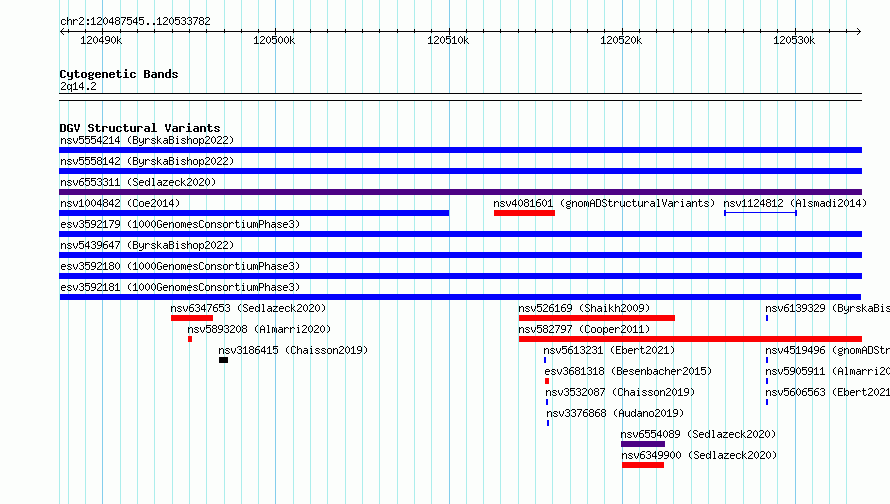
Task: Select the nsv6139329 variant label
Action: [x=828, y=308]
